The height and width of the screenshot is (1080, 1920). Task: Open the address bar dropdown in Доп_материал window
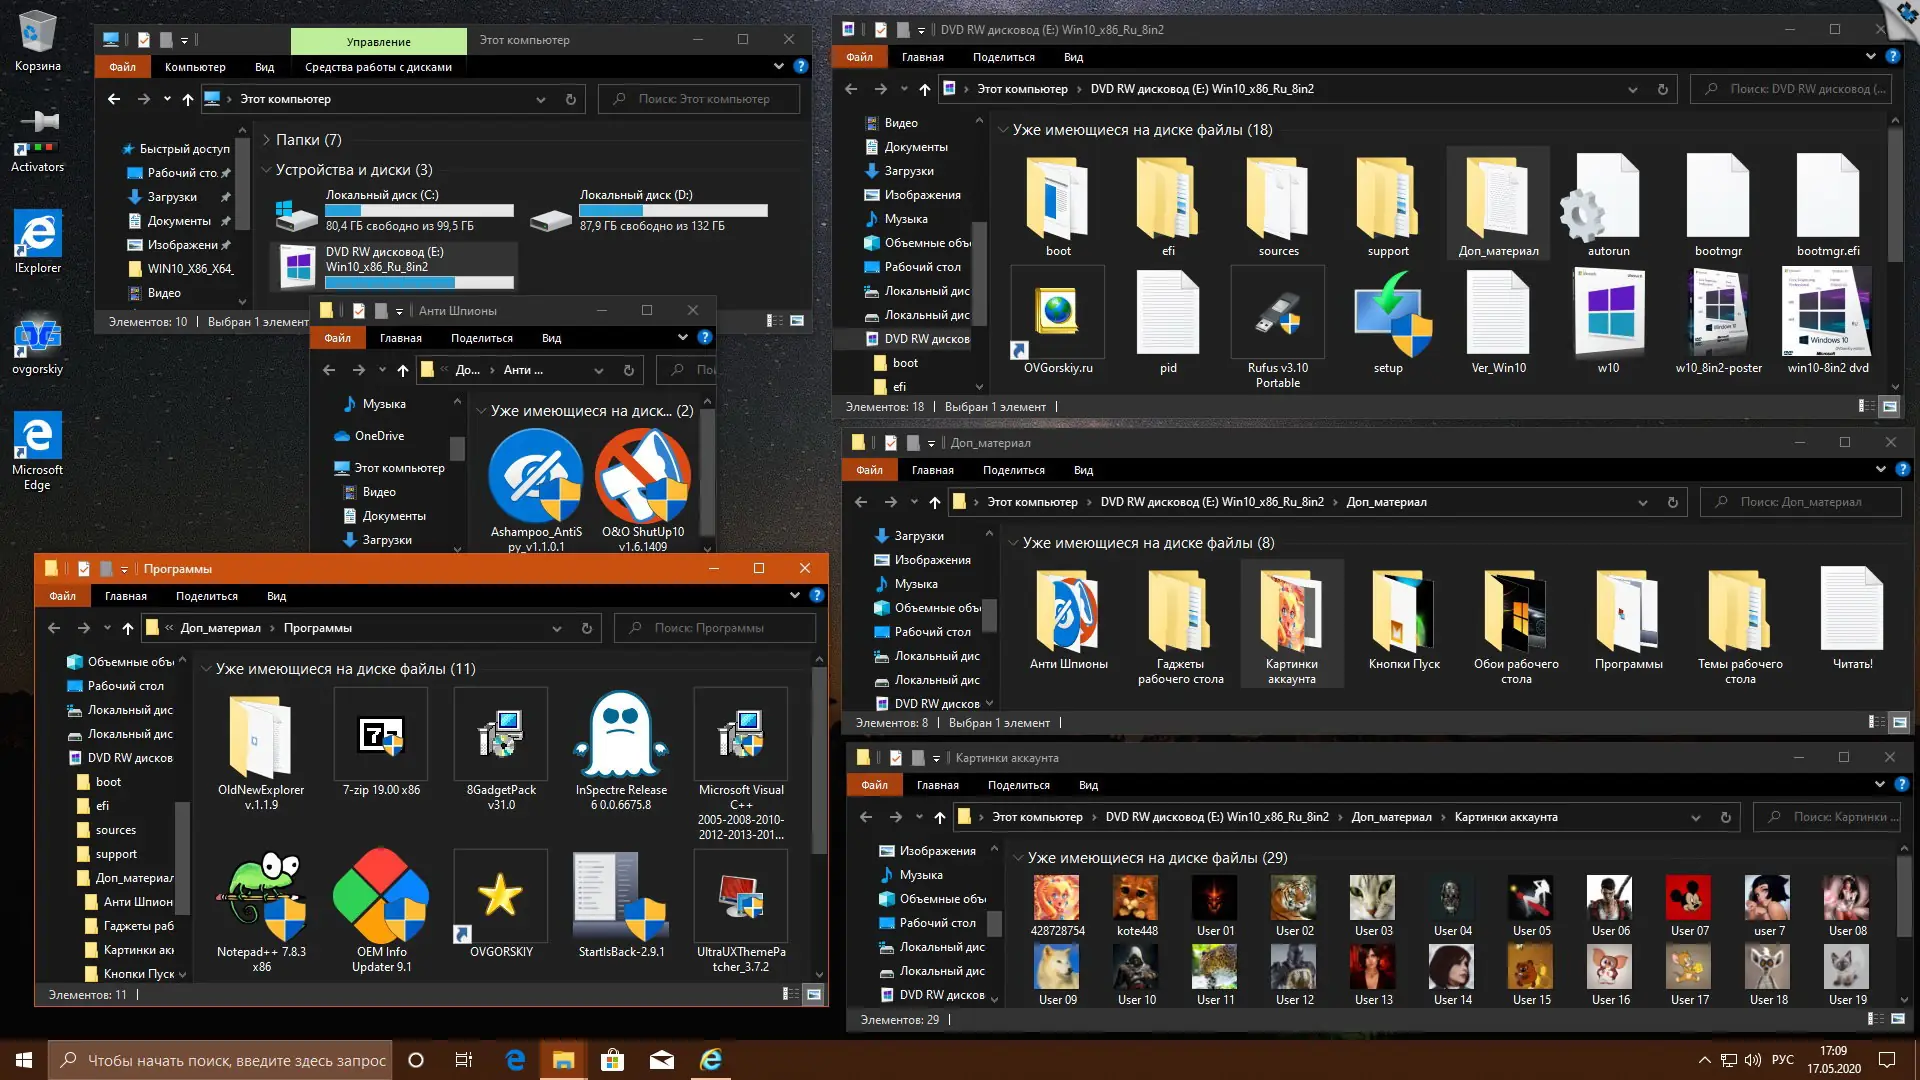point(1641,502)
